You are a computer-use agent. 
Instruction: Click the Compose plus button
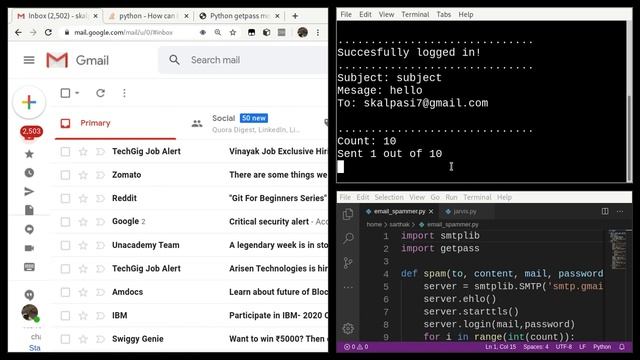pos(29,102)
